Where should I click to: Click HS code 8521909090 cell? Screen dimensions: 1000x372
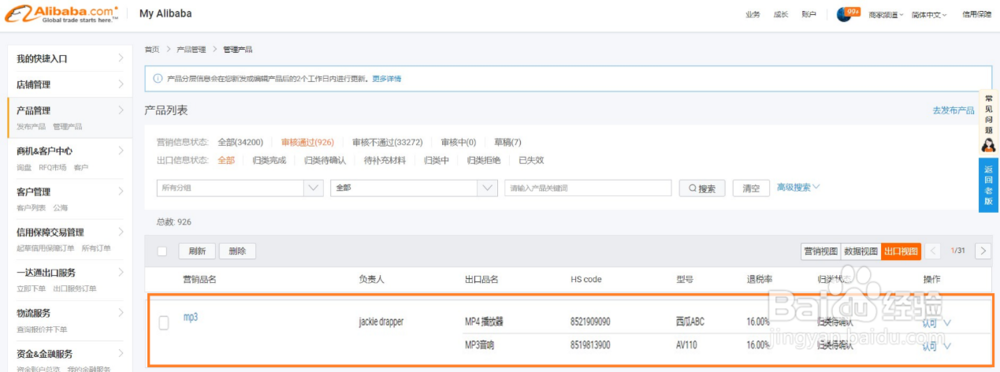[590, 322]
